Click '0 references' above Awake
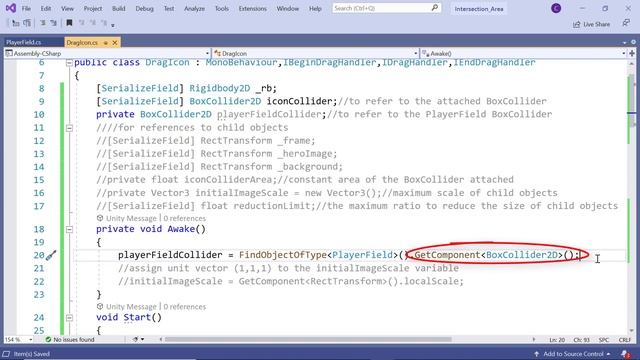This screenshot has height=360, width=640. point(184,218)
